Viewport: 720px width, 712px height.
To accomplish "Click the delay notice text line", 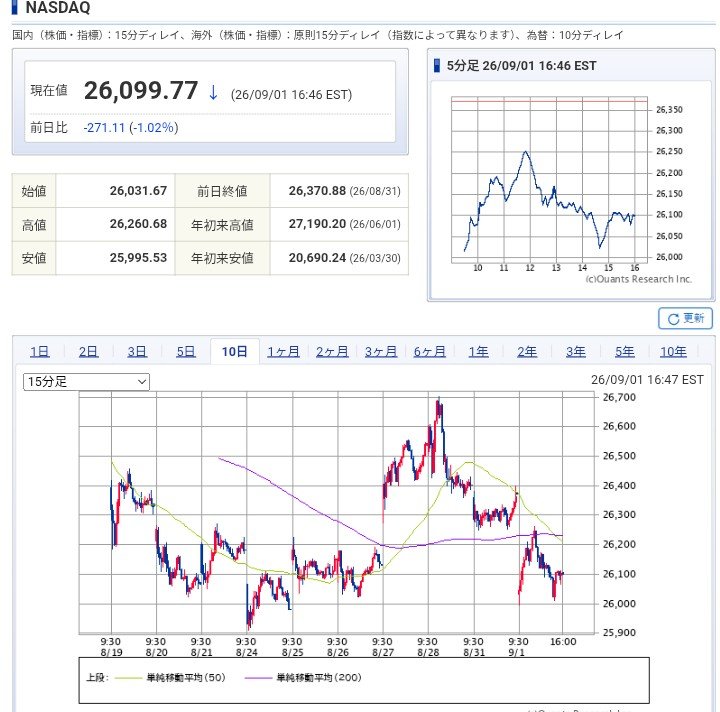I will [x=318, y=35].
